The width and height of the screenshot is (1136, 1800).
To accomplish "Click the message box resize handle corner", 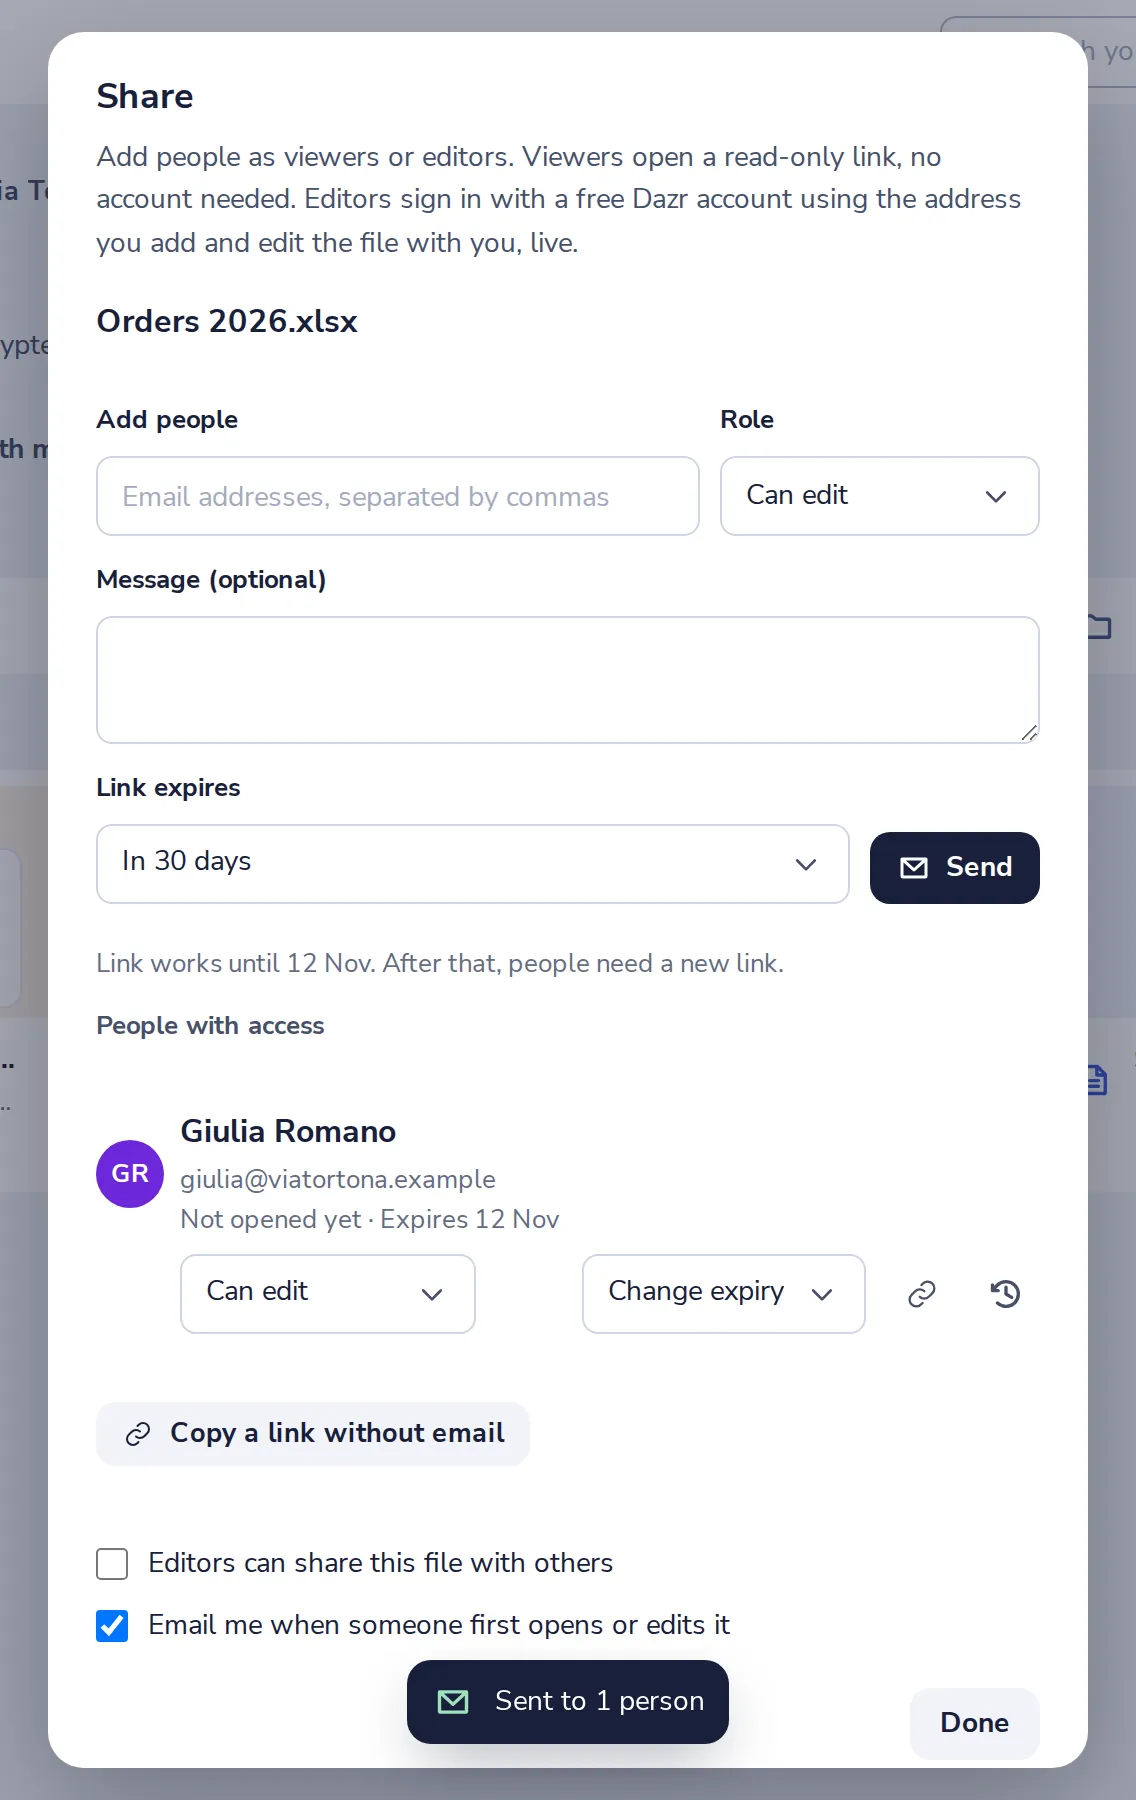I will (1029, 733).
